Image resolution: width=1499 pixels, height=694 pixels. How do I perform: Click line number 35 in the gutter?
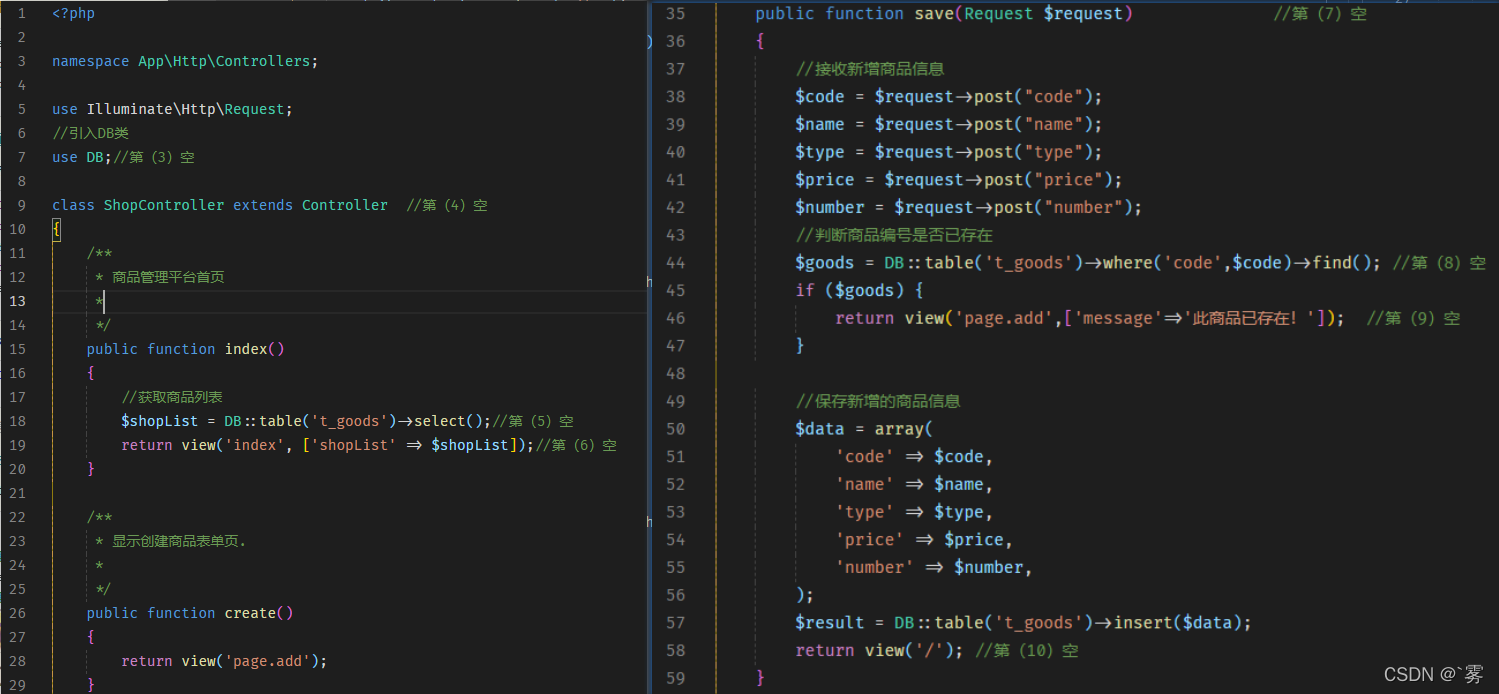(675, 14)
